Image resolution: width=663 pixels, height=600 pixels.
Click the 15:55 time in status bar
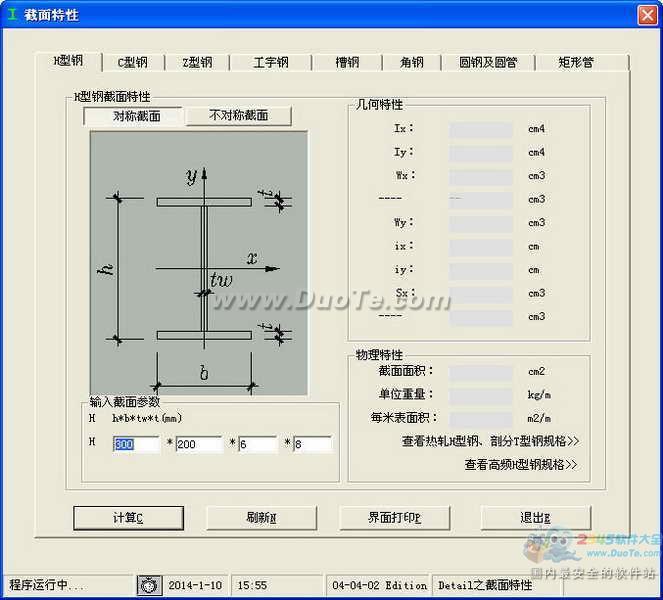(x=252, y=586)
